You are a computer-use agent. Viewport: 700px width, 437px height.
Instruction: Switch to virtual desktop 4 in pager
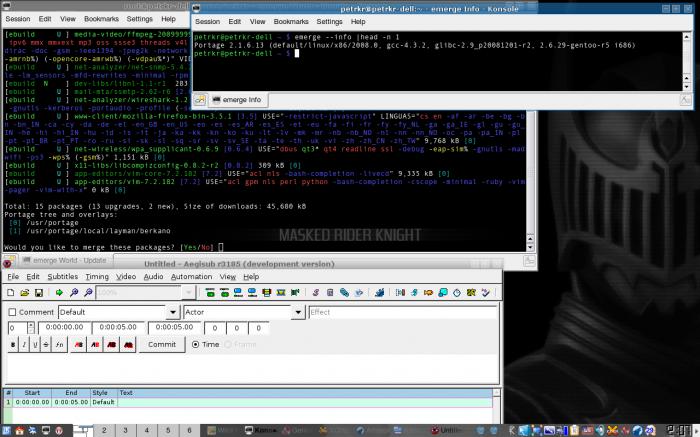(x=146, y=430)
